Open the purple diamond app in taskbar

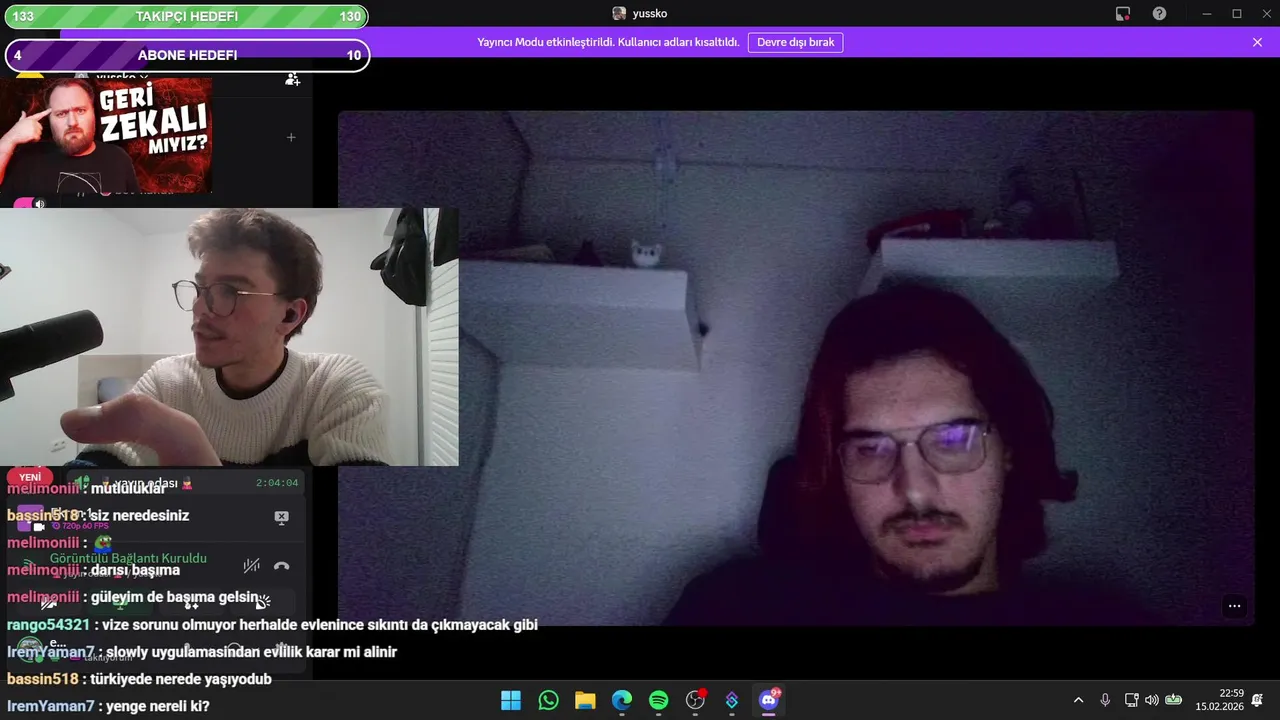pos(732,700)
